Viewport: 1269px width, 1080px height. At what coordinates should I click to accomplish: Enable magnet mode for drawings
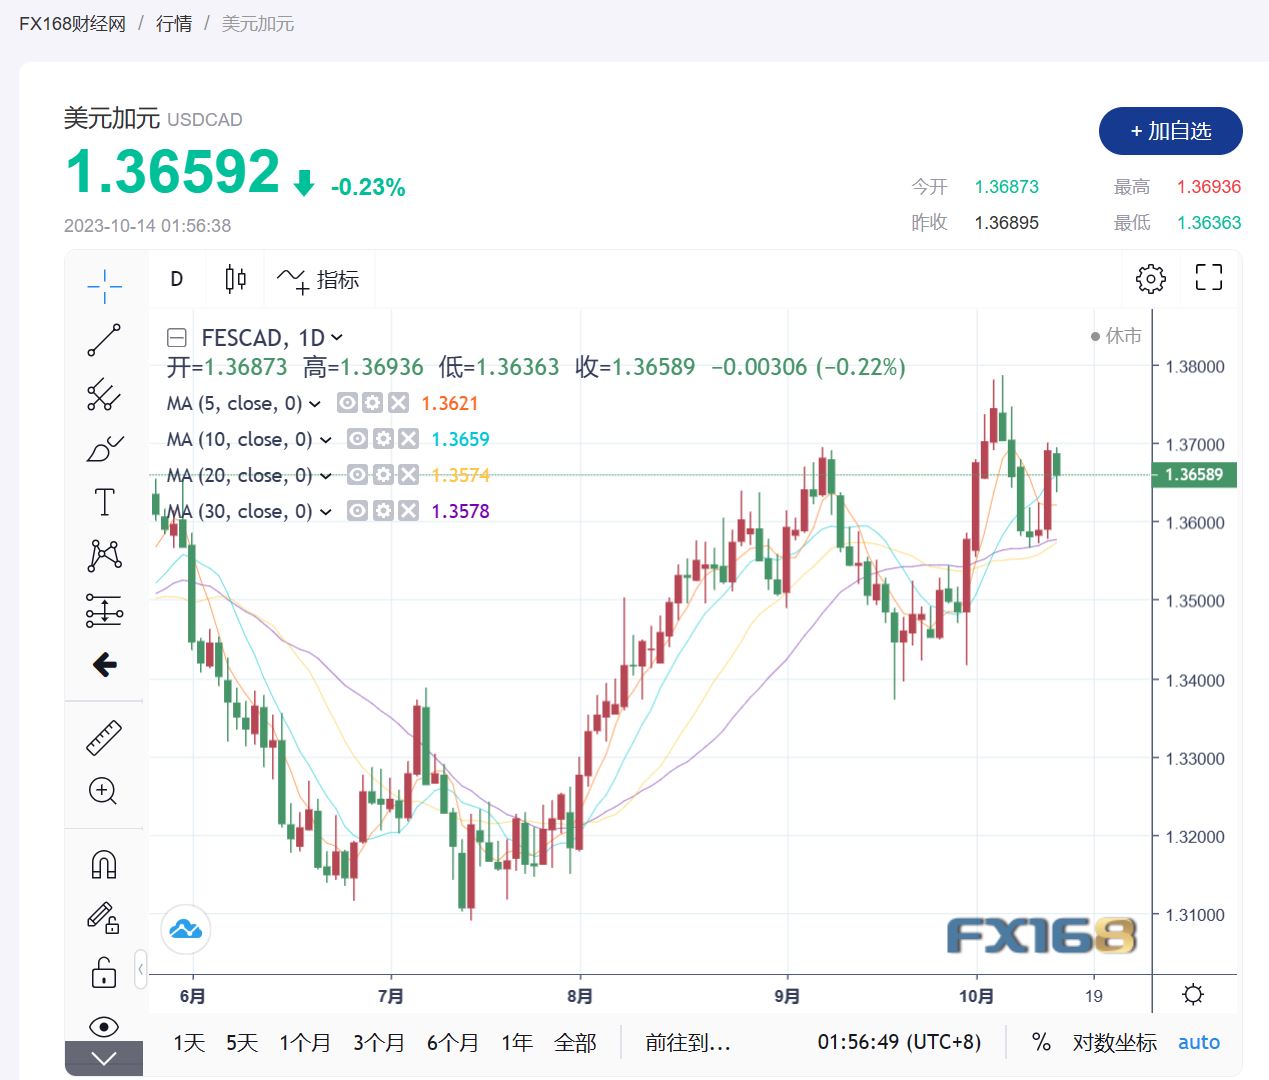103,863
